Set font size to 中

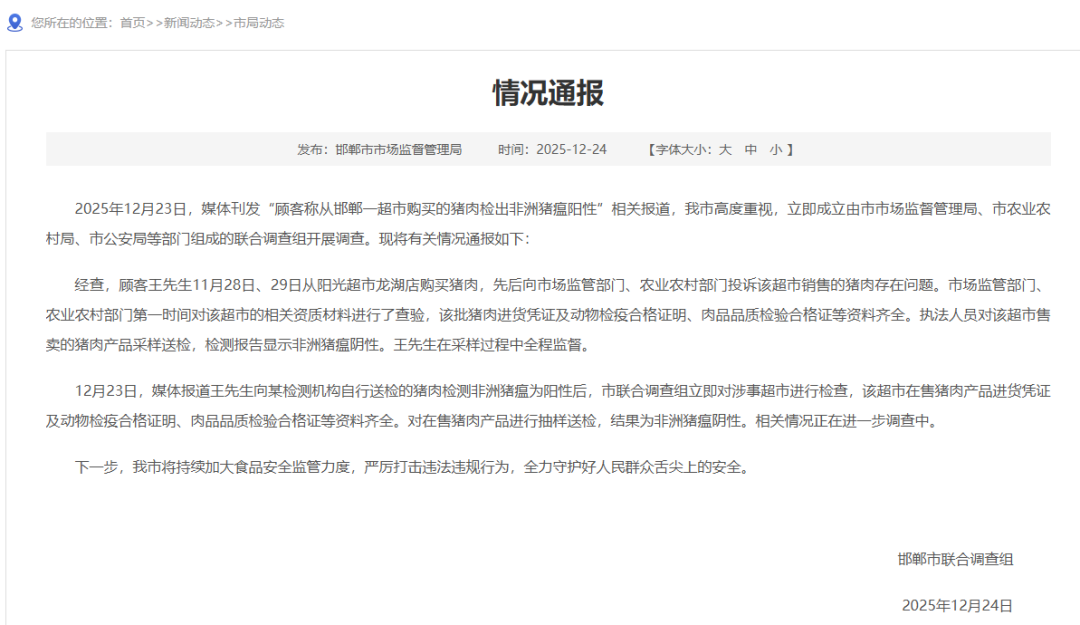(x=751, y=149)
